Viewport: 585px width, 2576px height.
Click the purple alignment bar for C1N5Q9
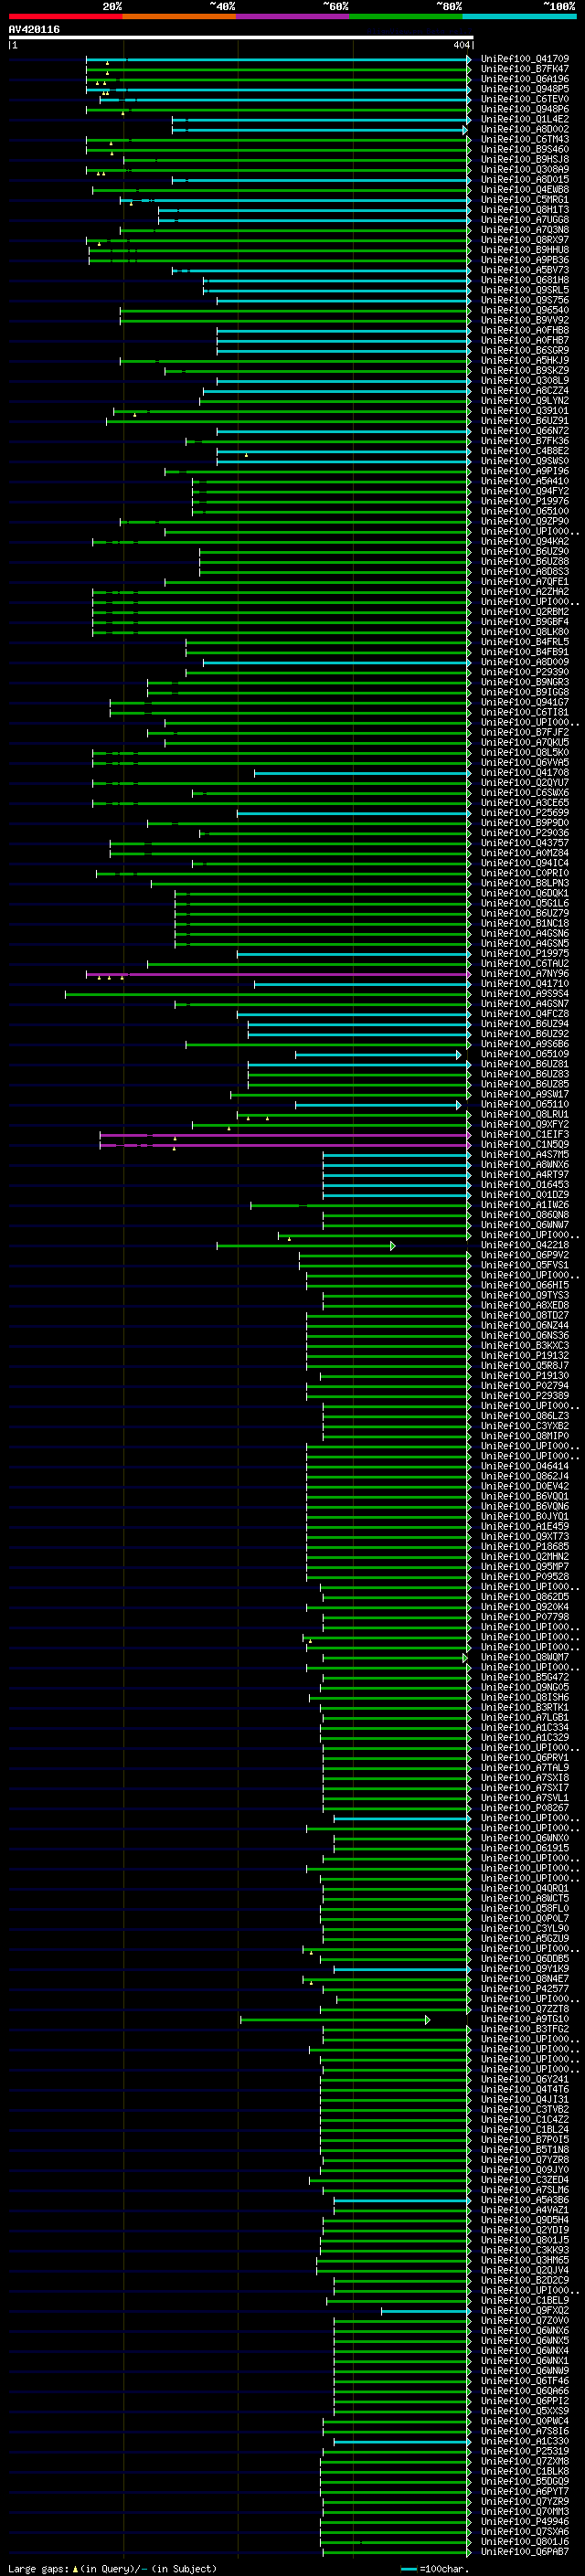[x=285, y=1145]
